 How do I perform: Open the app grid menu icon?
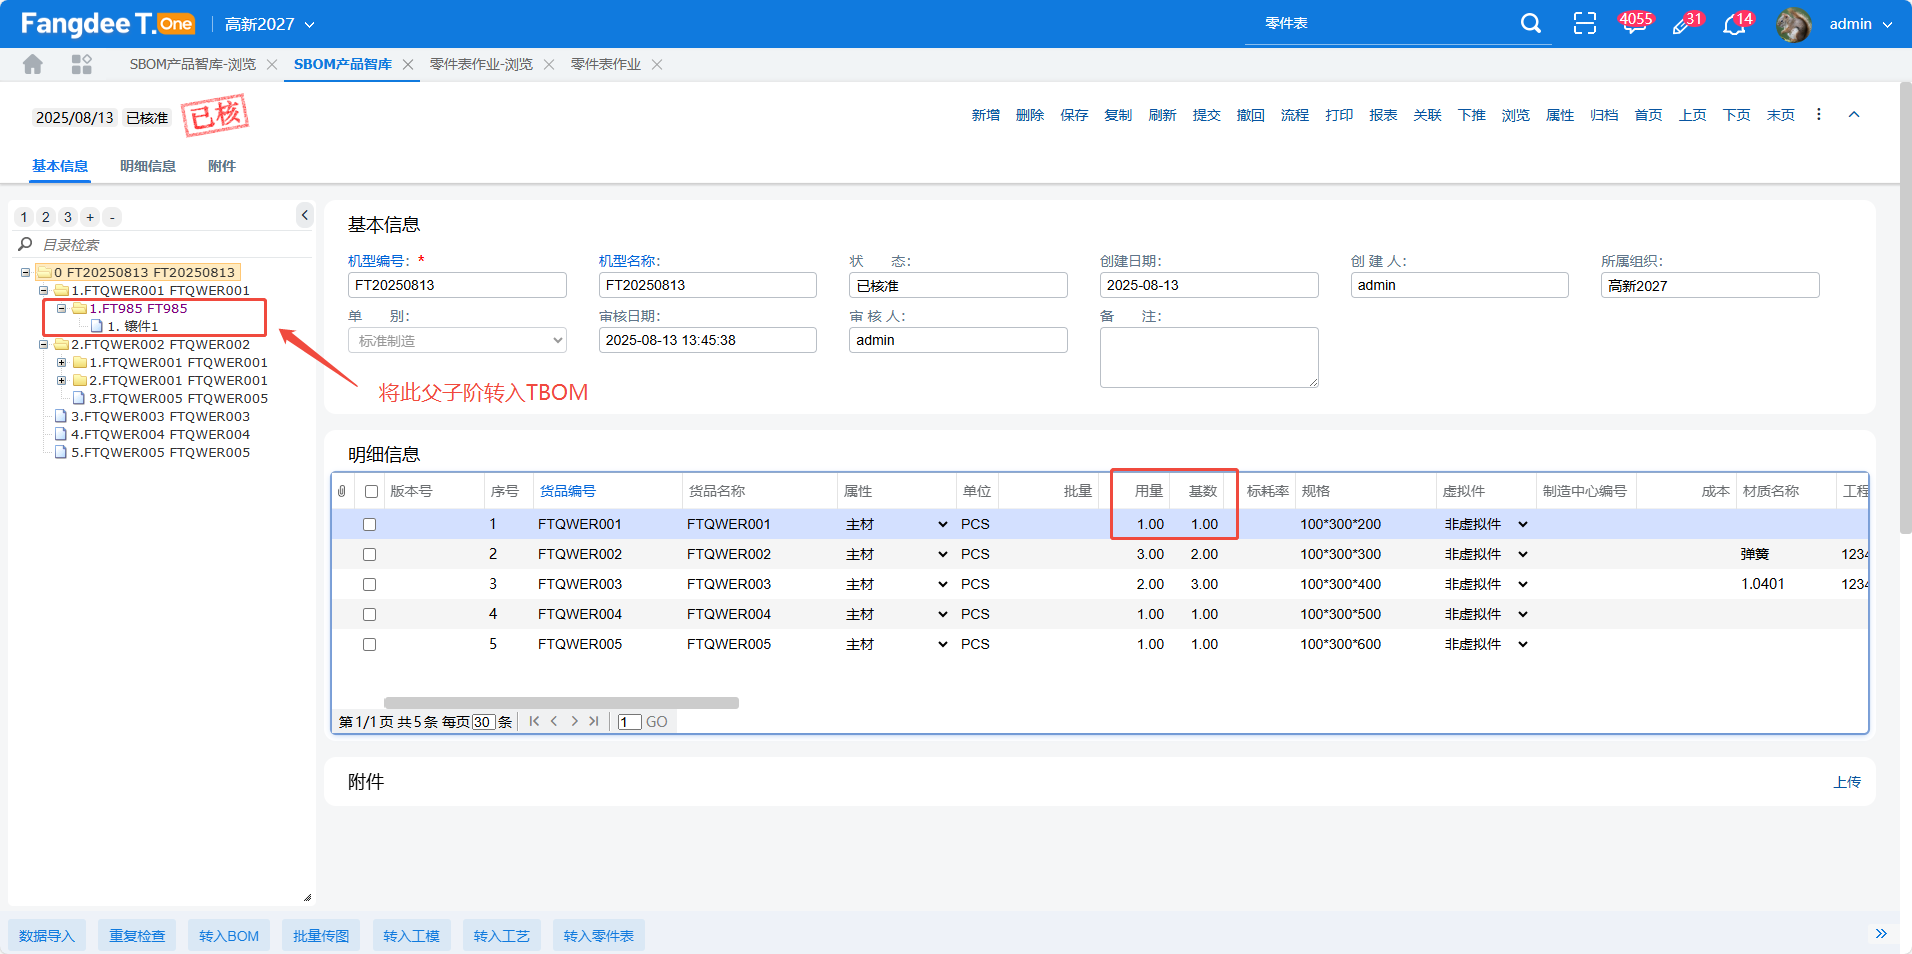[x=82, y=65]
